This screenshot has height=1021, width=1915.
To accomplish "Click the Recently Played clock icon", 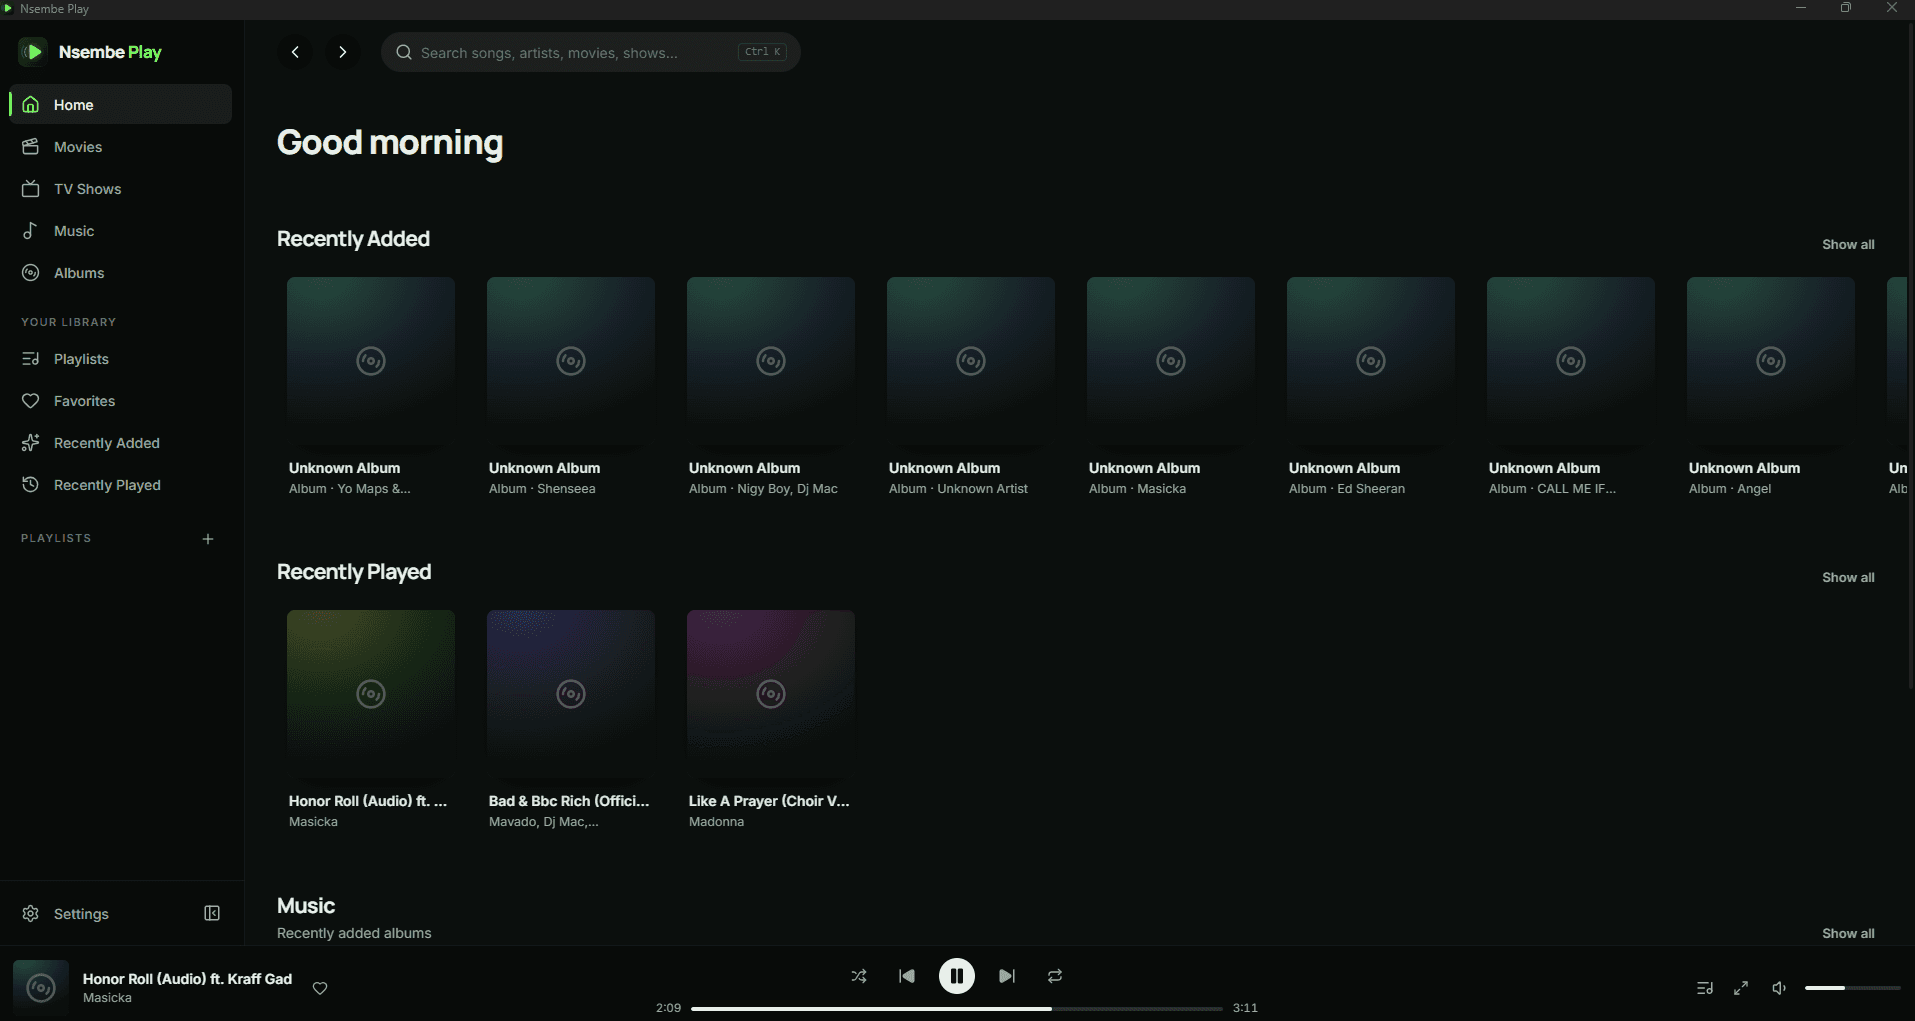I will coord(31,485).
